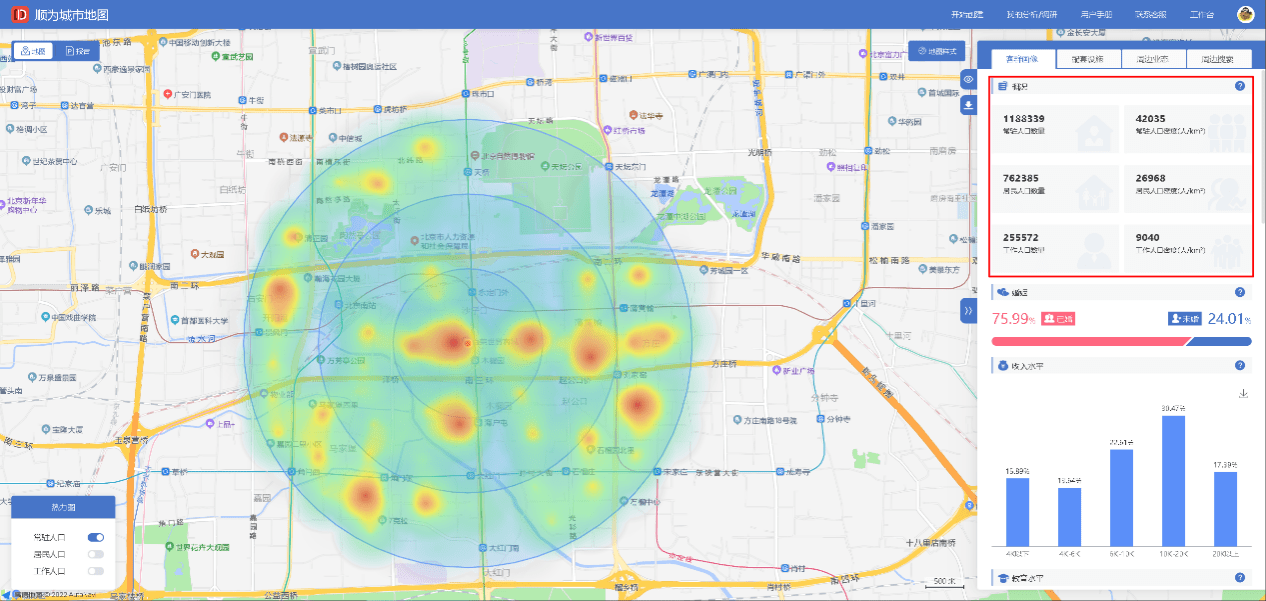Image resolution: width=1266 pixels, height=601 pixels.
Task: Click help icon in the 婚姻 section
Action: click(x=1240, y=292)
